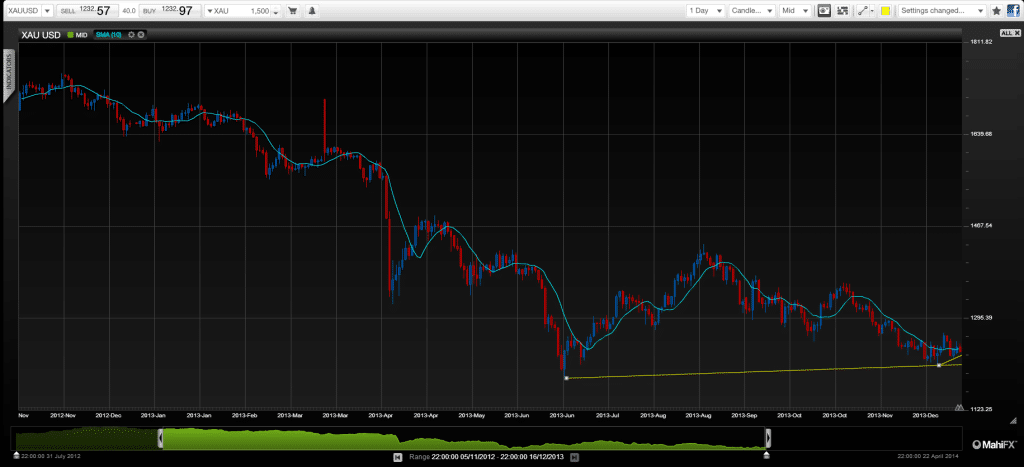Select the trend line drawing tool

tap(862, 10)
